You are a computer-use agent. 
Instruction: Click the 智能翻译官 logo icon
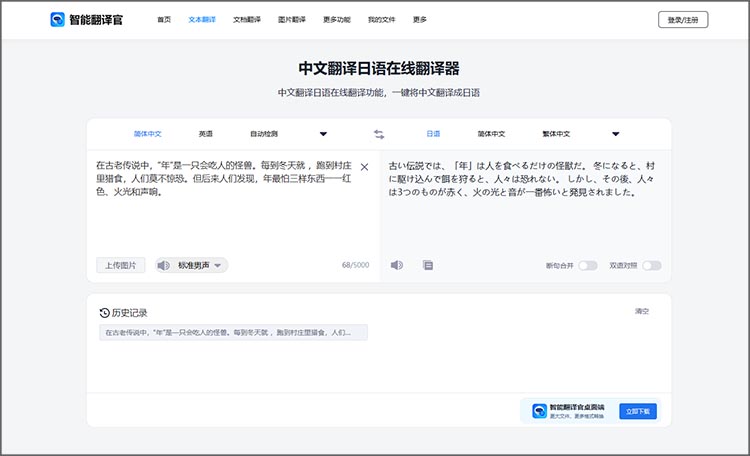57,20
